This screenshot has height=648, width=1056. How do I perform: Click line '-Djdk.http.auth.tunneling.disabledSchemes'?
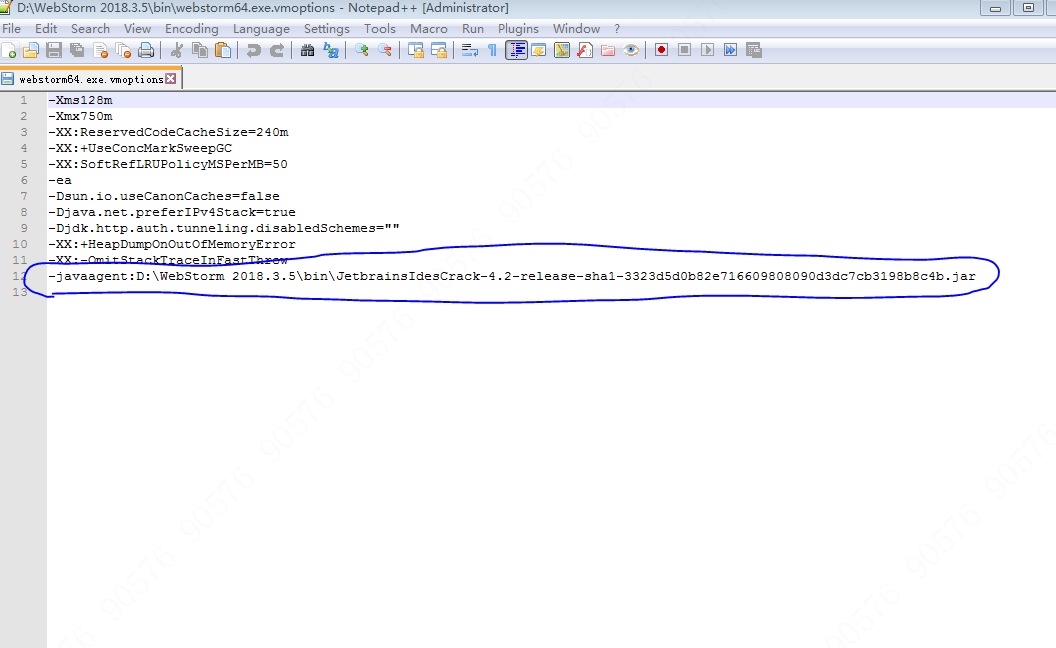point(224,228)
